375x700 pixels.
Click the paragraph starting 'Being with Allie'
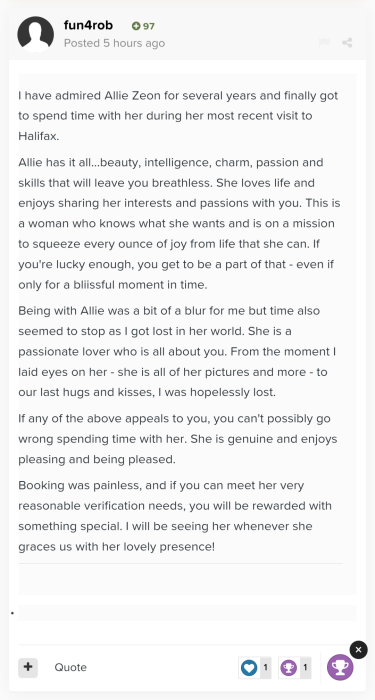[x=180, y=351]
